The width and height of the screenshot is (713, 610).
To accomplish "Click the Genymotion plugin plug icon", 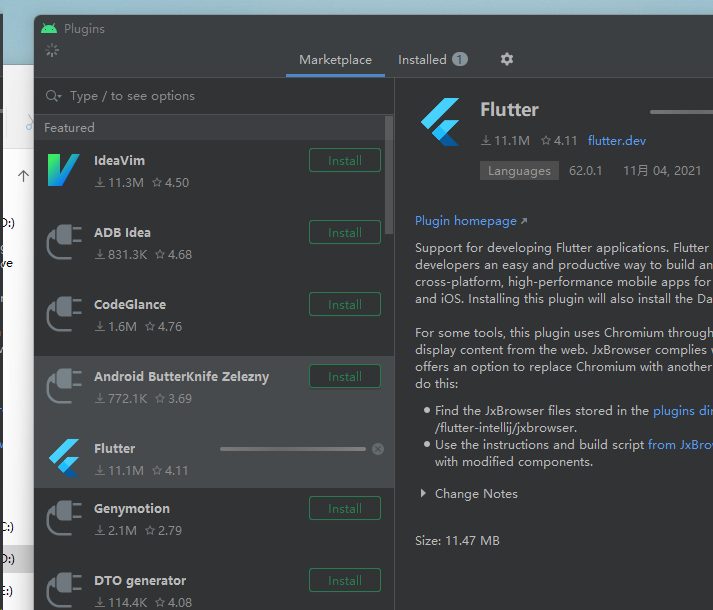I will (64, 518).
